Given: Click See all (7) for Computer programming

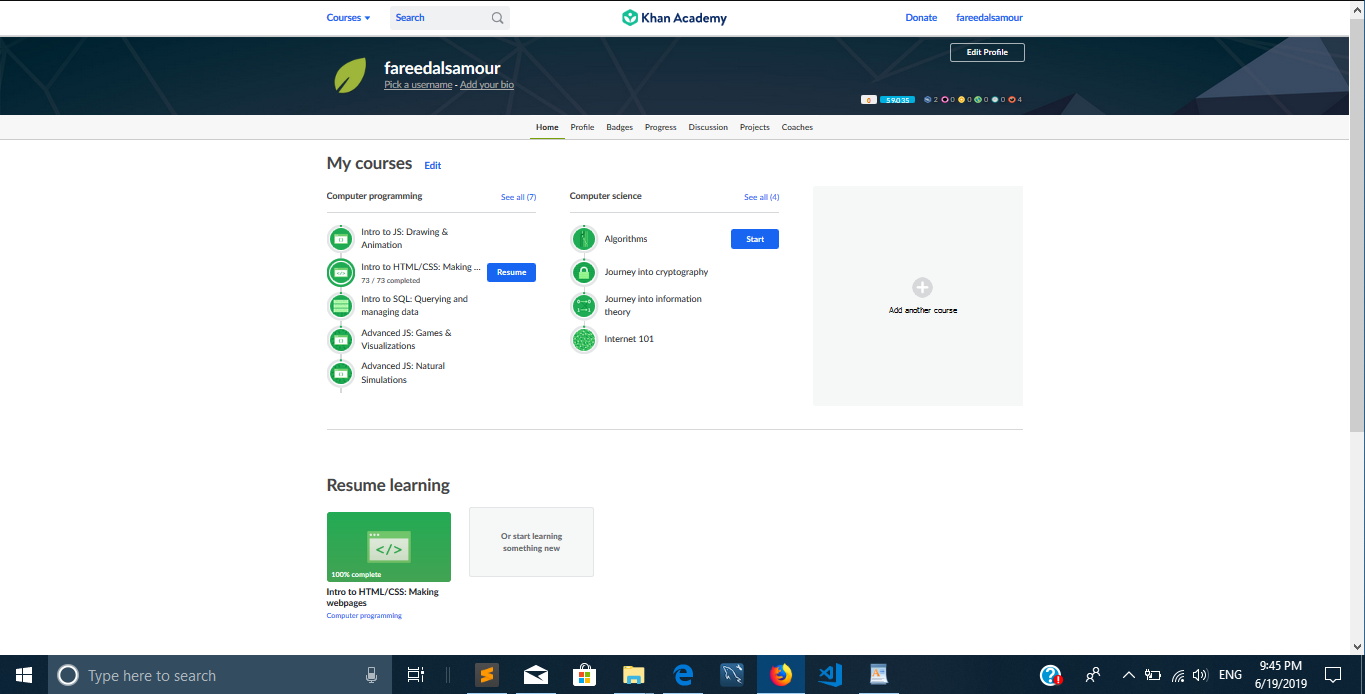Looking at the screenshot, I should click(x=518, y=197).
